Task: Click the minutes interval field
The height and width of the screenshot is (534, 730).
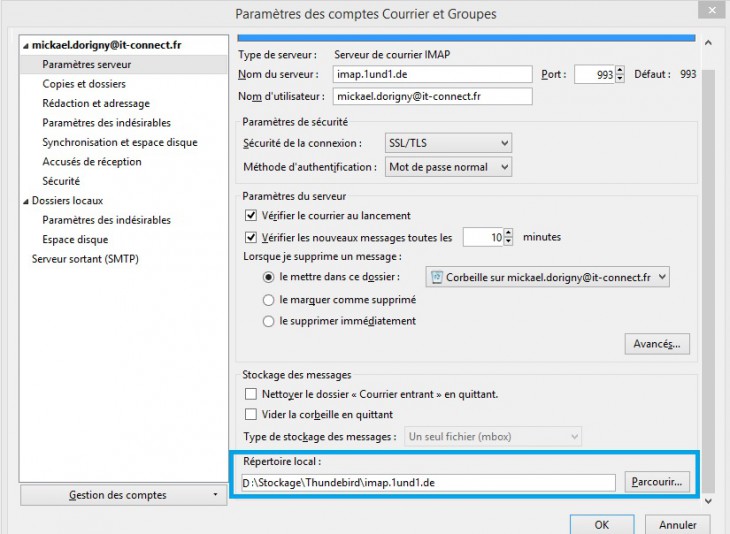Action: coord(483,237)
